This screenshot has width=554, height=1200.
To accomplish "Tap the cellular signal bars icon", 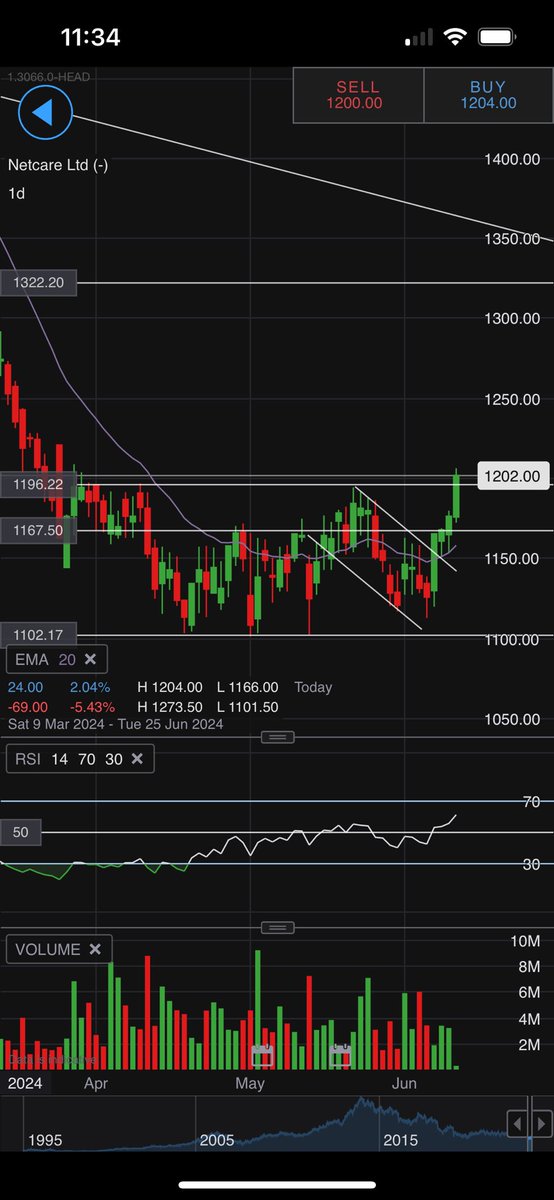I will 420,38.
